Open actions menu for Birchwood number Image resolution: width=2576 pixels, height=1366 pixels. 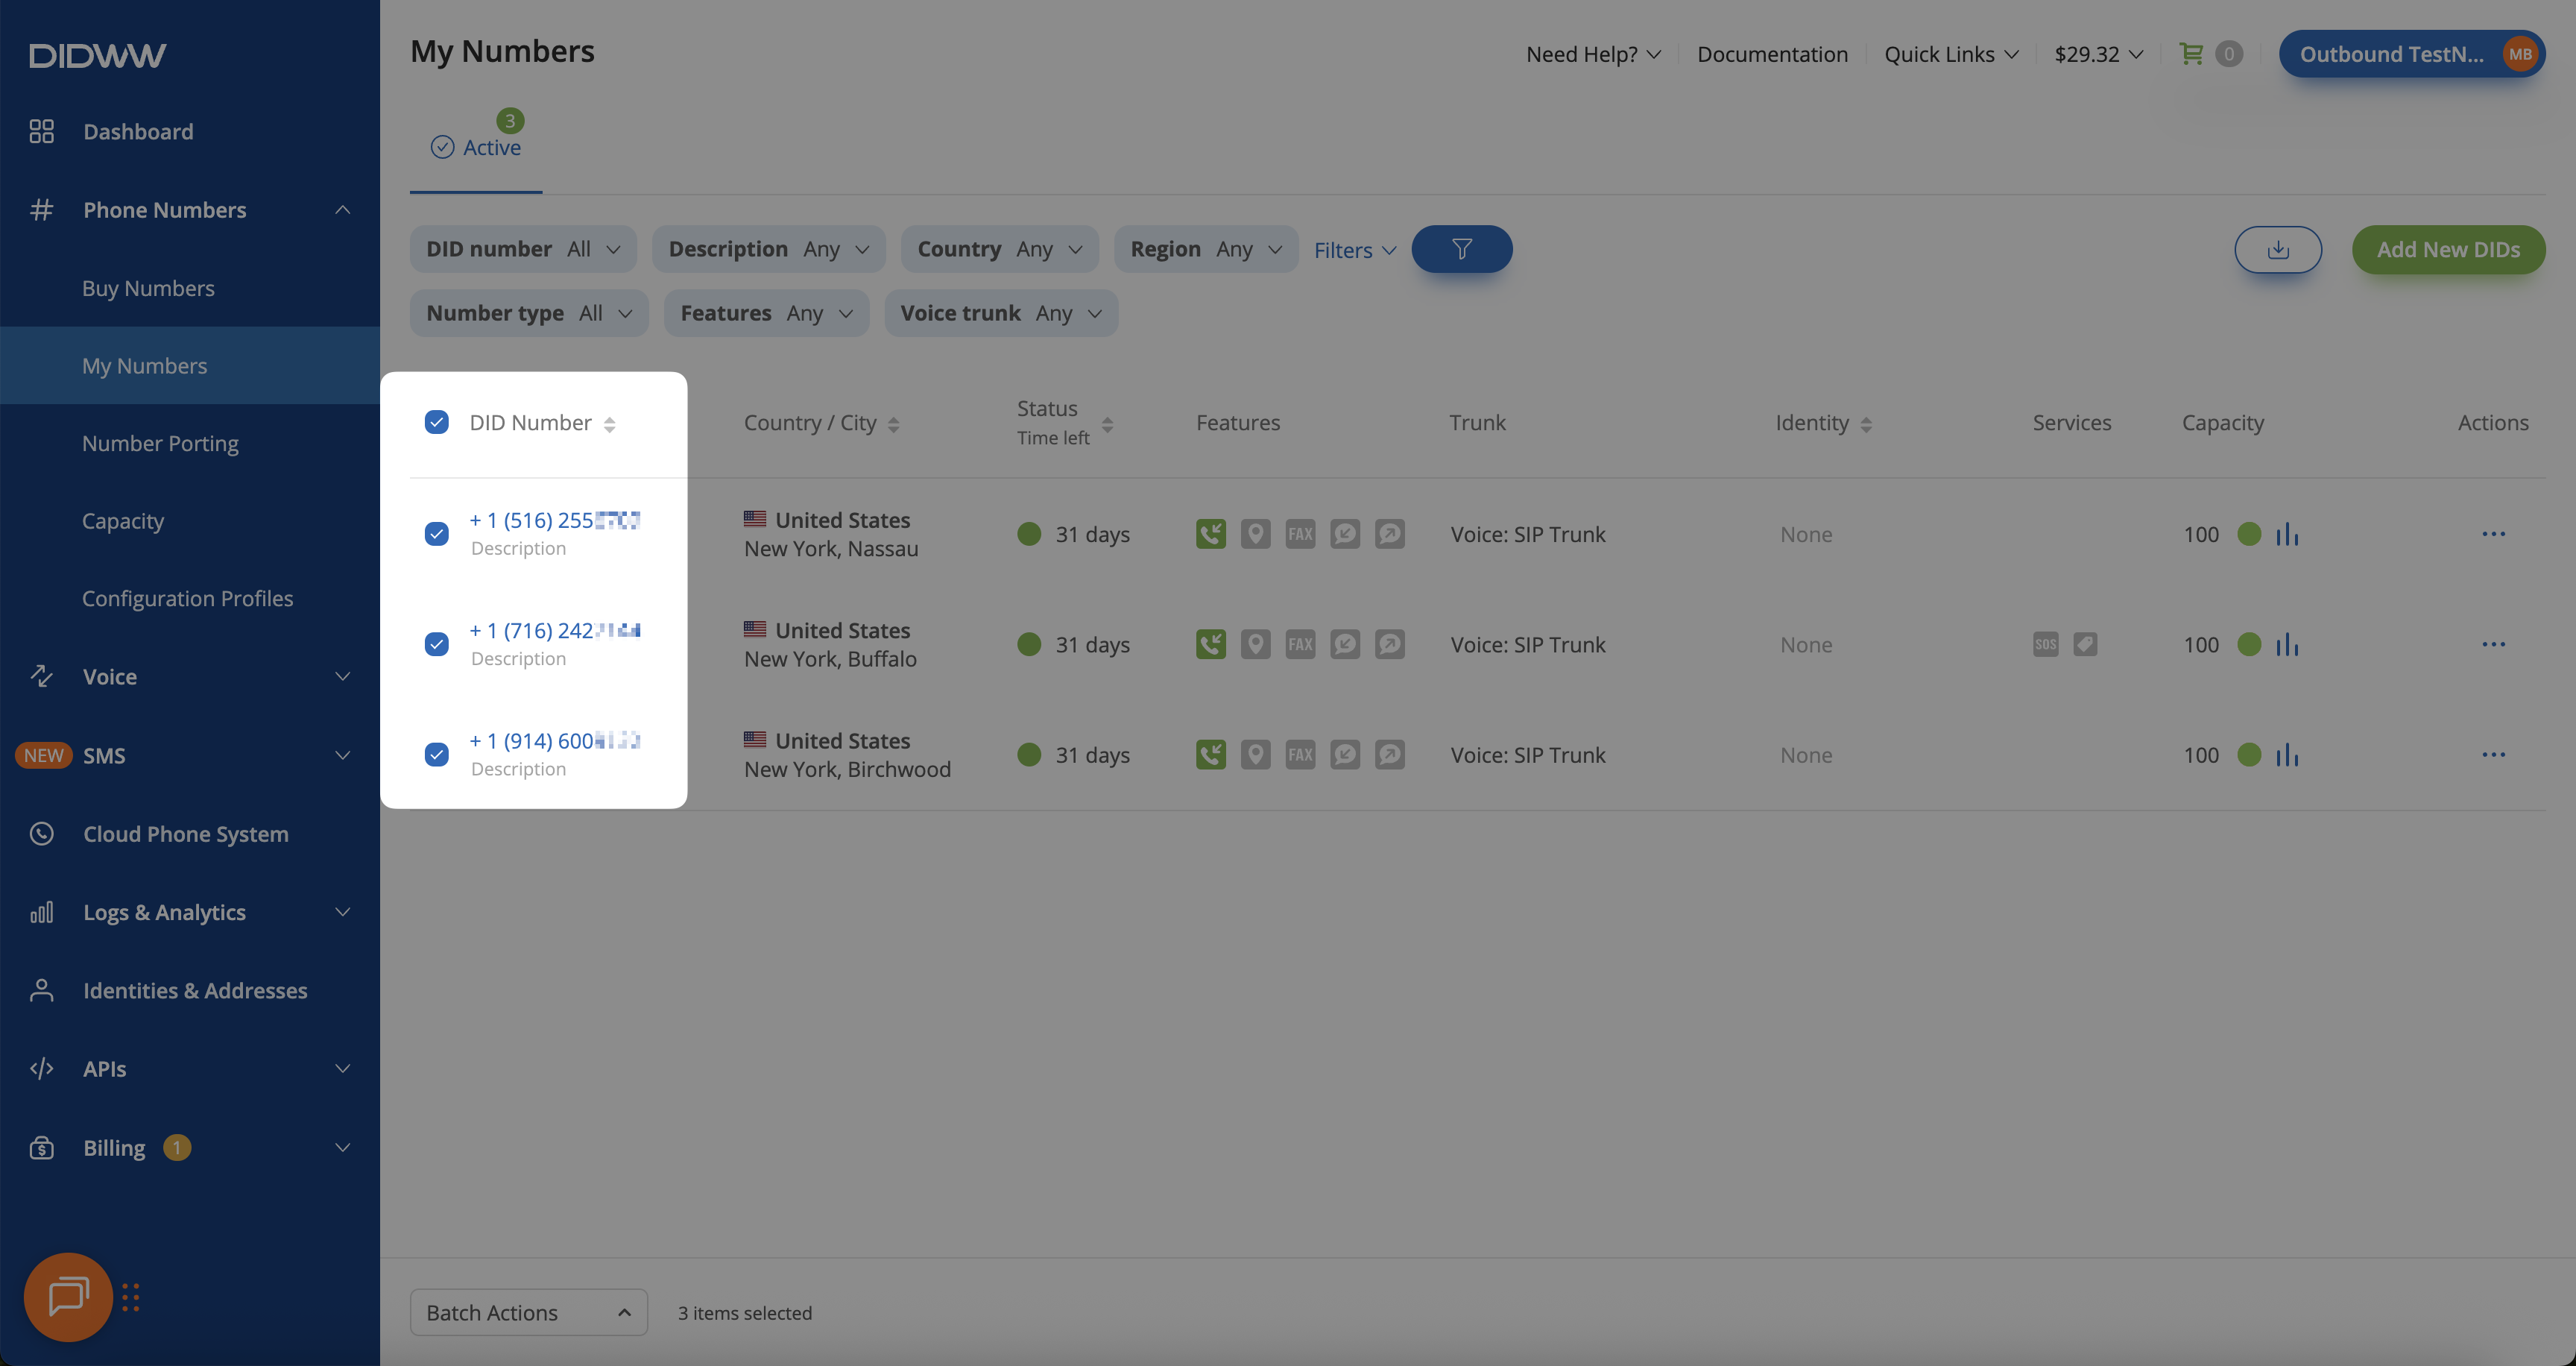(x=2493, y=755)
